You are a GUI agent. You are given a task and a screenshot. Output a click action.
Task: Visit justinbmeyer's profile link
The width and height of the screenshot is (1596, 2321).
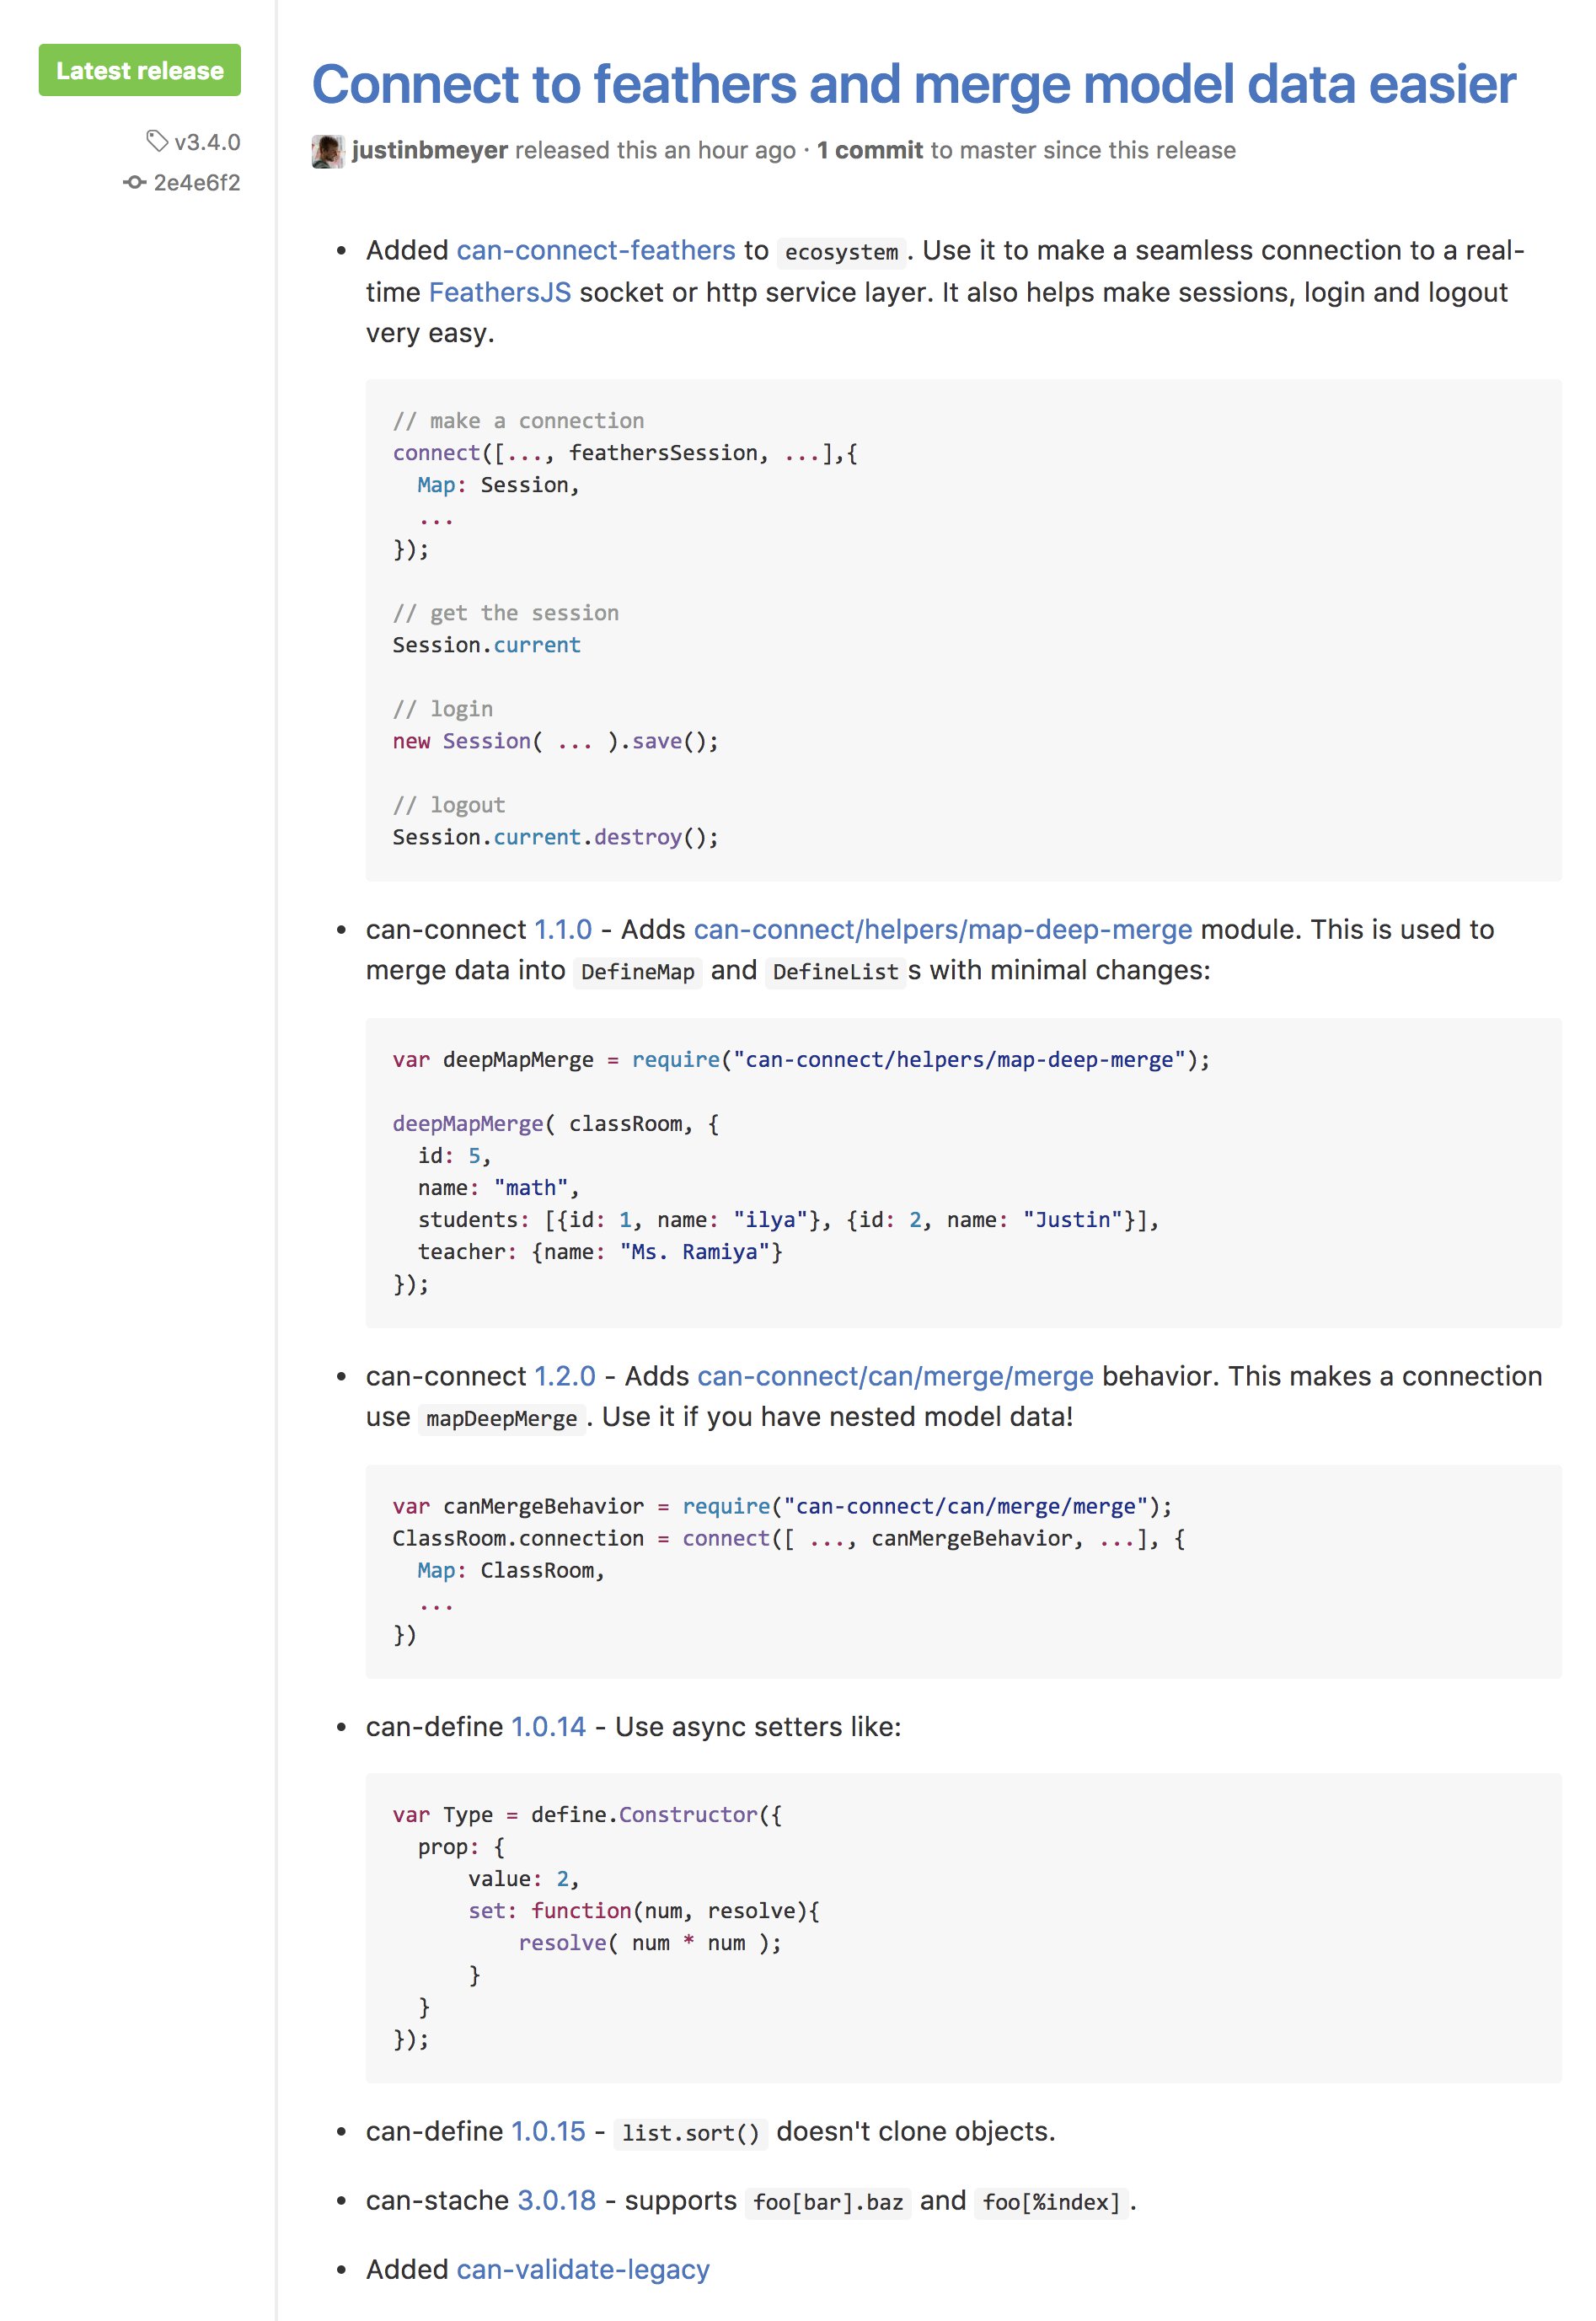(430, 150)
